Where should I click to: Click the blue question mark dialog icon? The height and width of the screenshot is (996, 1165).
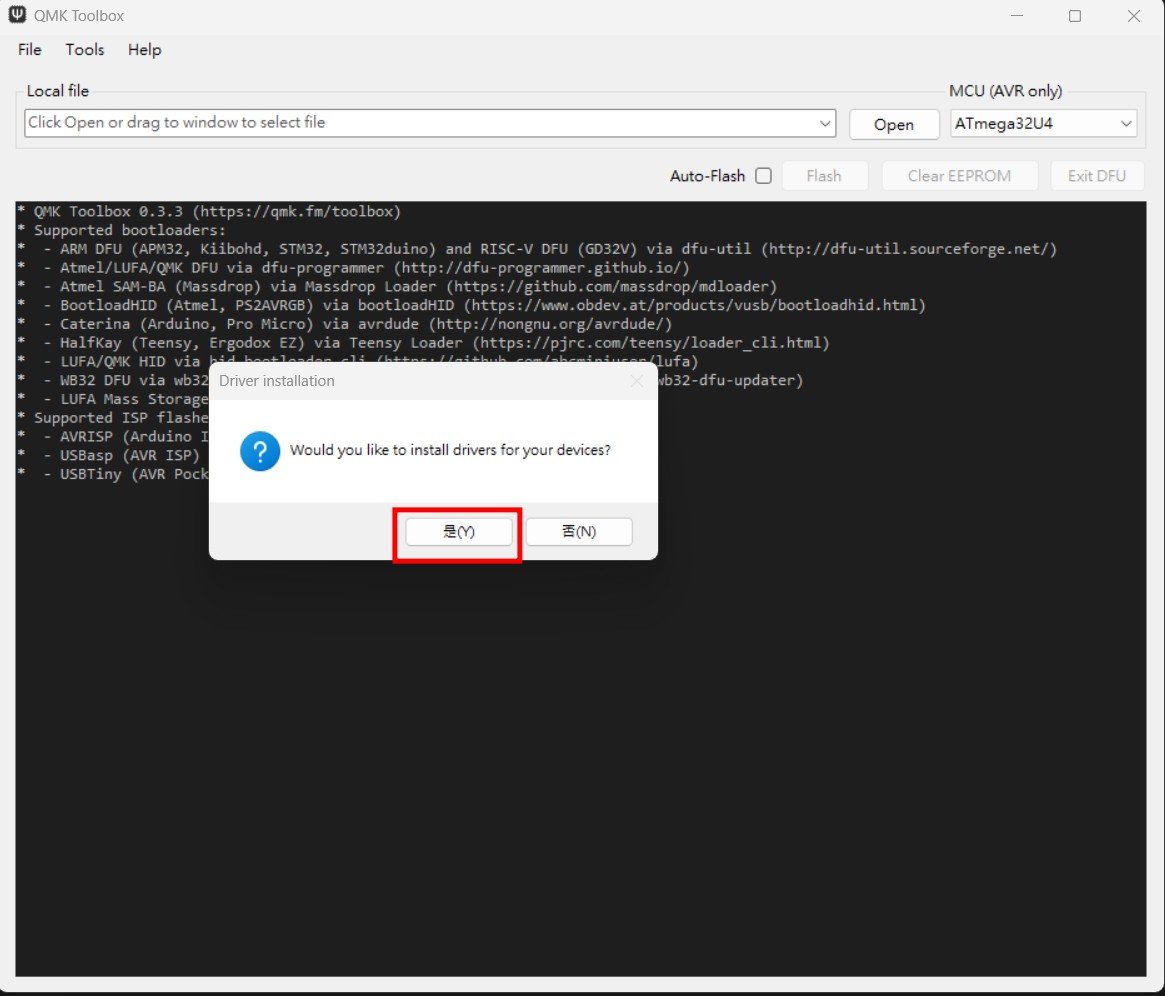[x=260, y=451]
